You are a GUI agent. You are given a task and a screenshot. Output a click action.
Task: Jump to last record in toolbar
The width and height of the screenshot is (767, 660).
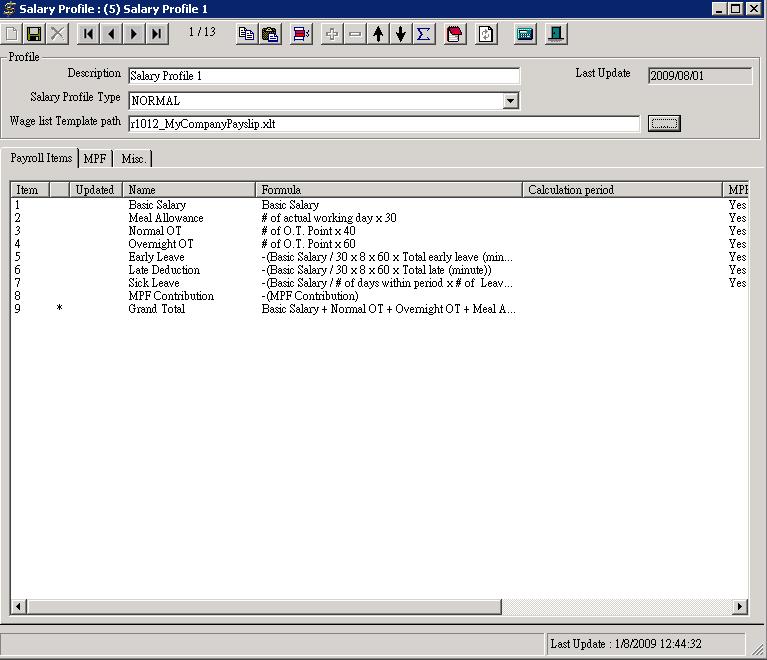click(157, 34)
